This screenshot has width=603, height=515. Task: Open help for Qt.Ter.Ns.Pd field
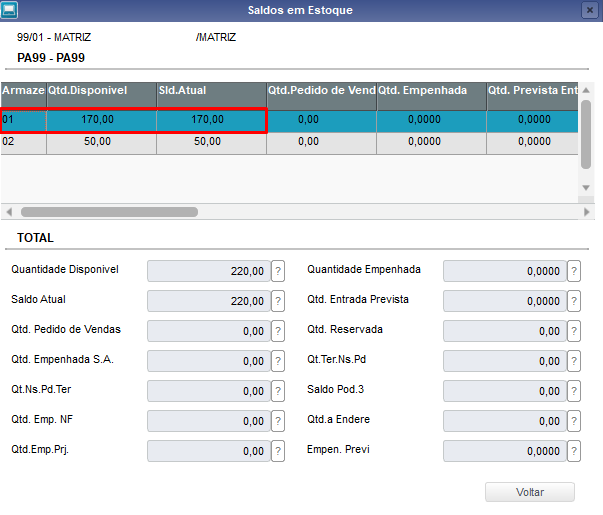[x=574, y=361]
